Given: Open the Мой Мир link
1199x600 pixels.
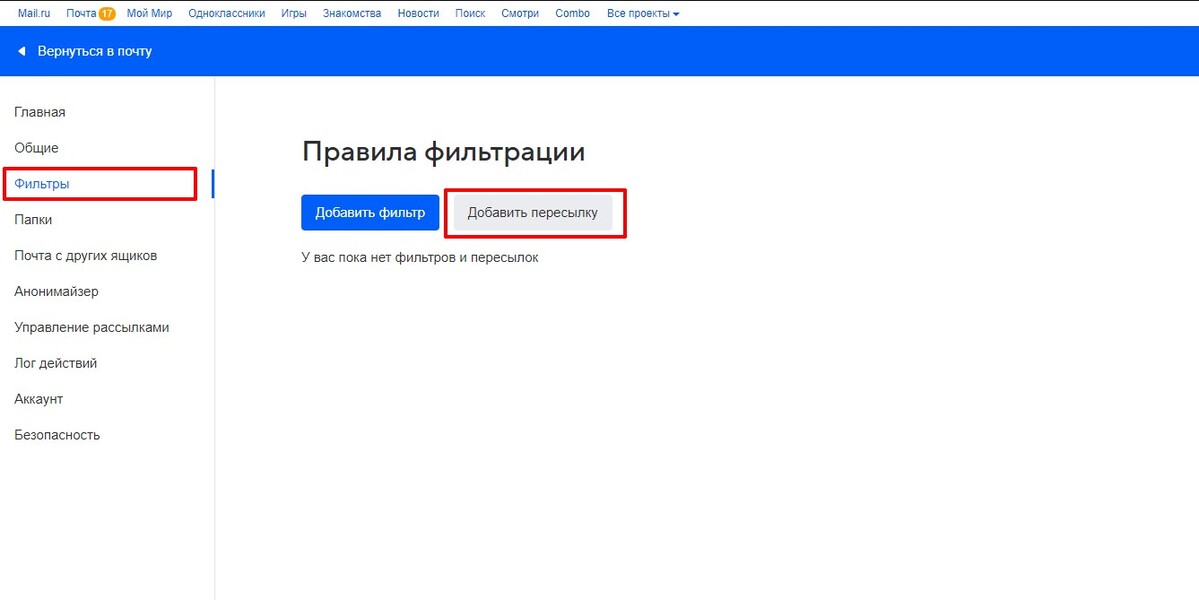Looking at the screenshot, I should (150, 14).
